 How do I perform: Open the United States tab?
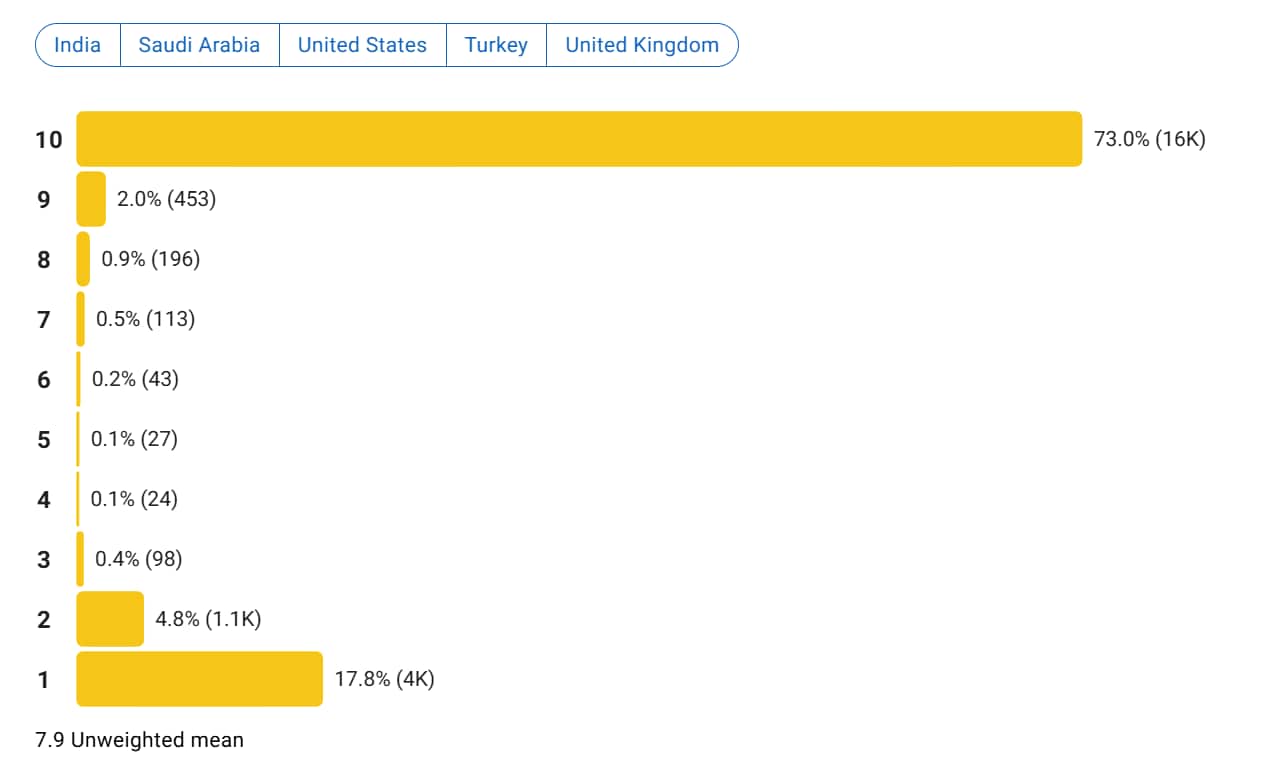362,45
